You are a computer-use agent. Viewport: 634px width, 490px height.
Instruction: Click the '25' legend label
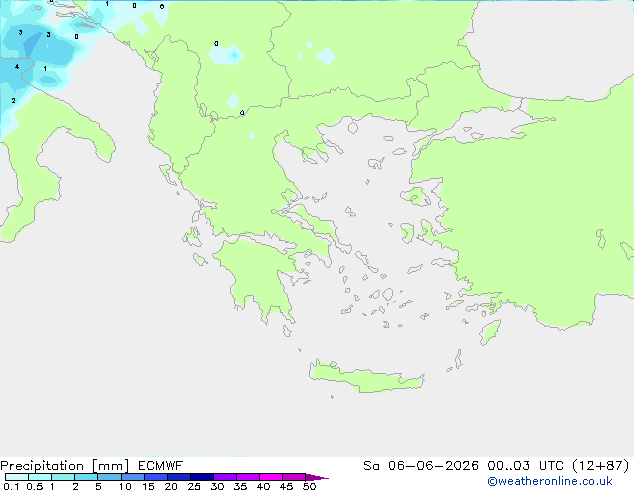point(194,486)
